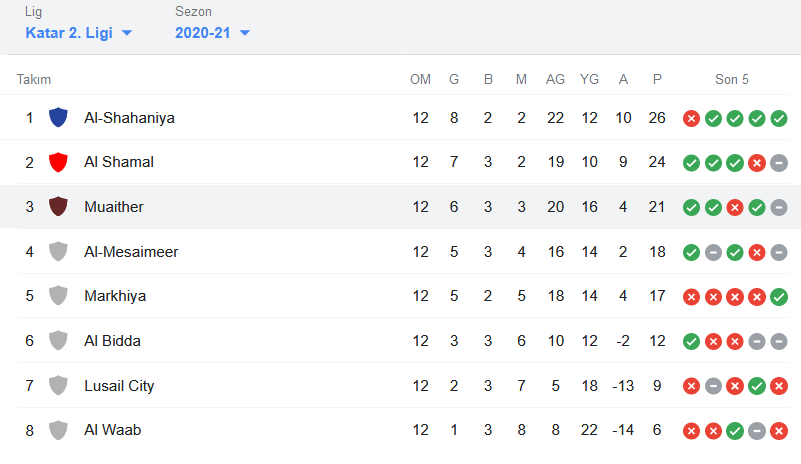Click Al Shamal's red shield crest
801x464 pixels.
(58, 162)
